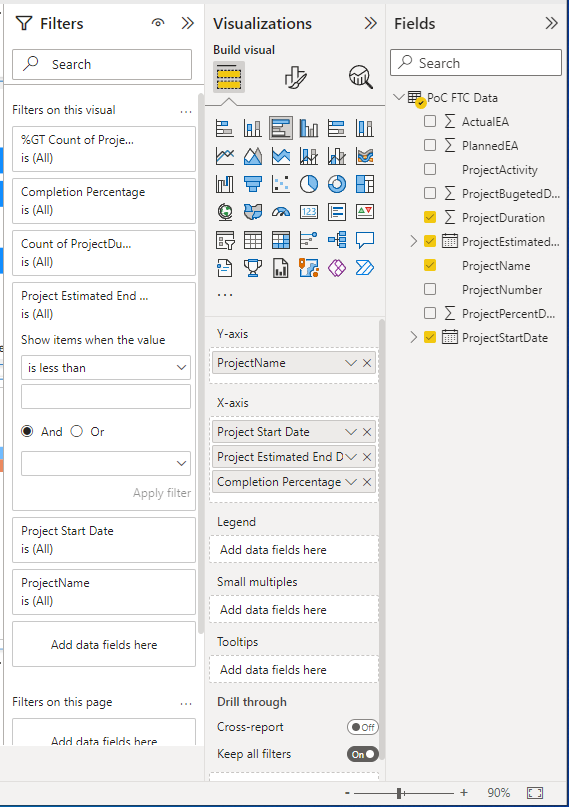Collapse the PoC FTC Data table

click(399, 97)
